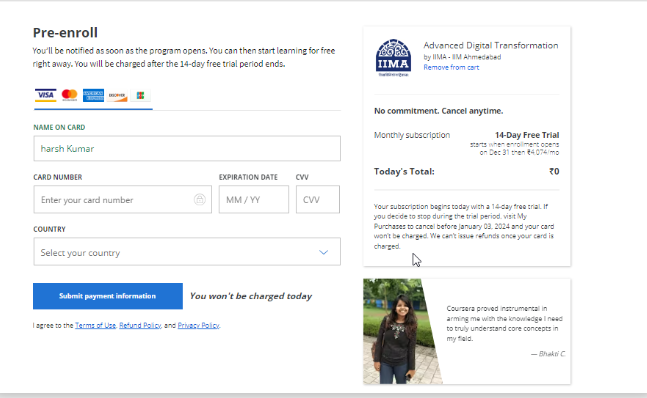
Task: Focus the card number input field
Action: [123, 200]
